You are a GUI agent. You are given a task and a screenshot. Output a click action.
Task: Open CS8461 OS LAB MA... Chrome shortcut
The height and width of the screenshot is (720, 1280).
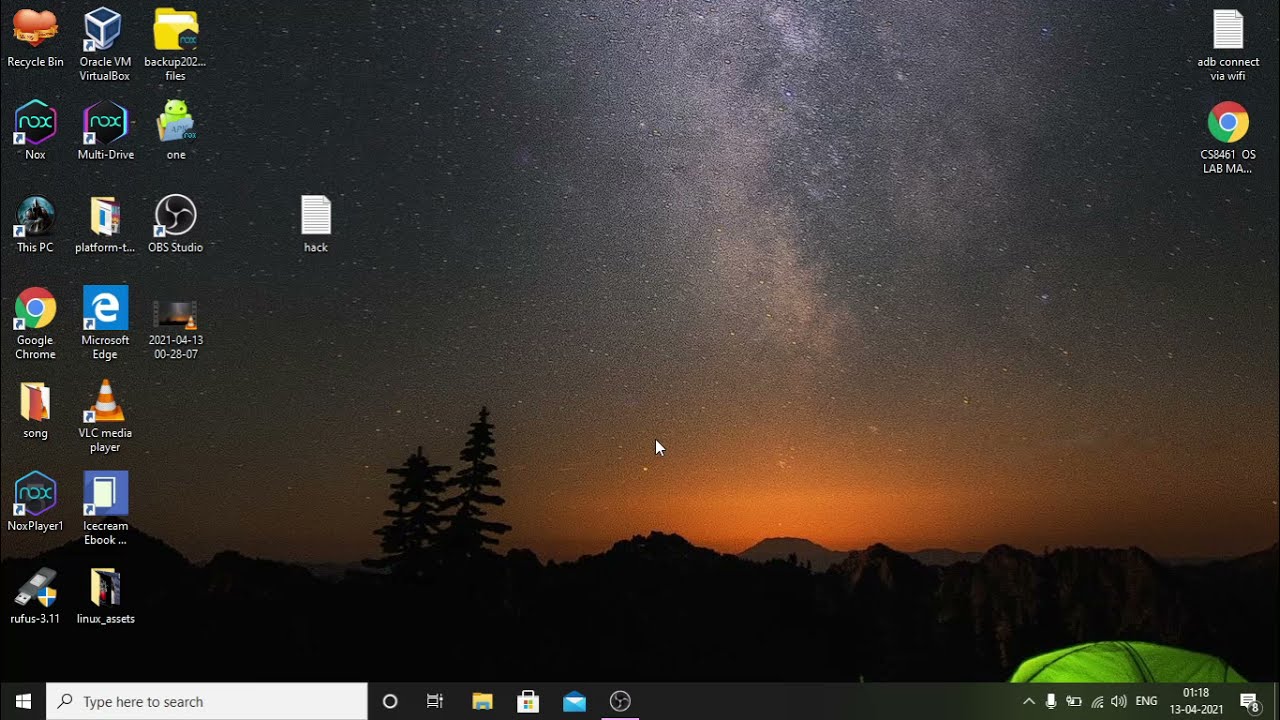(x=1228, y=138)
